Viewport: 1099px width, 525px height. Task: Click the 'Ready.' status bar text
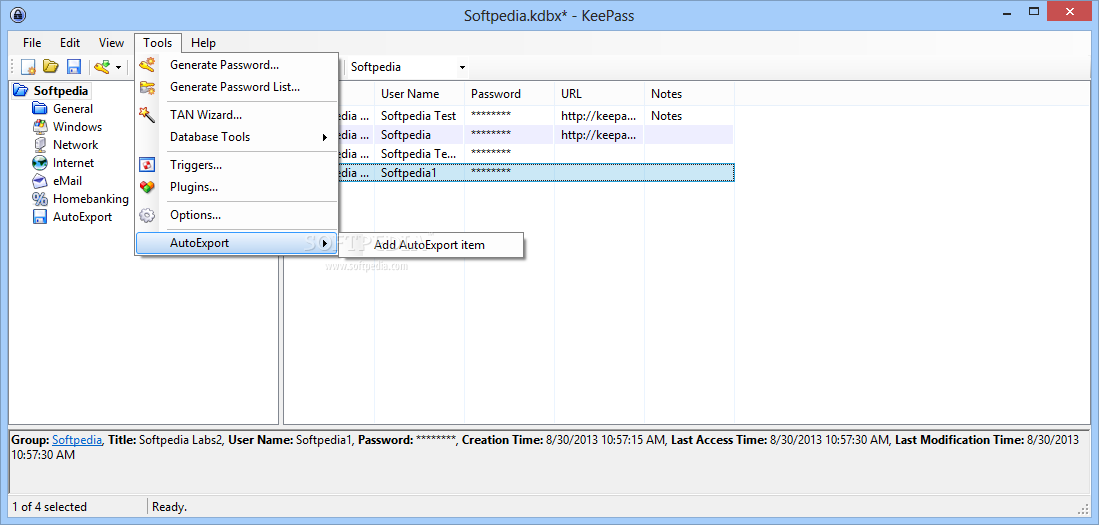click(x=170, y=507)
